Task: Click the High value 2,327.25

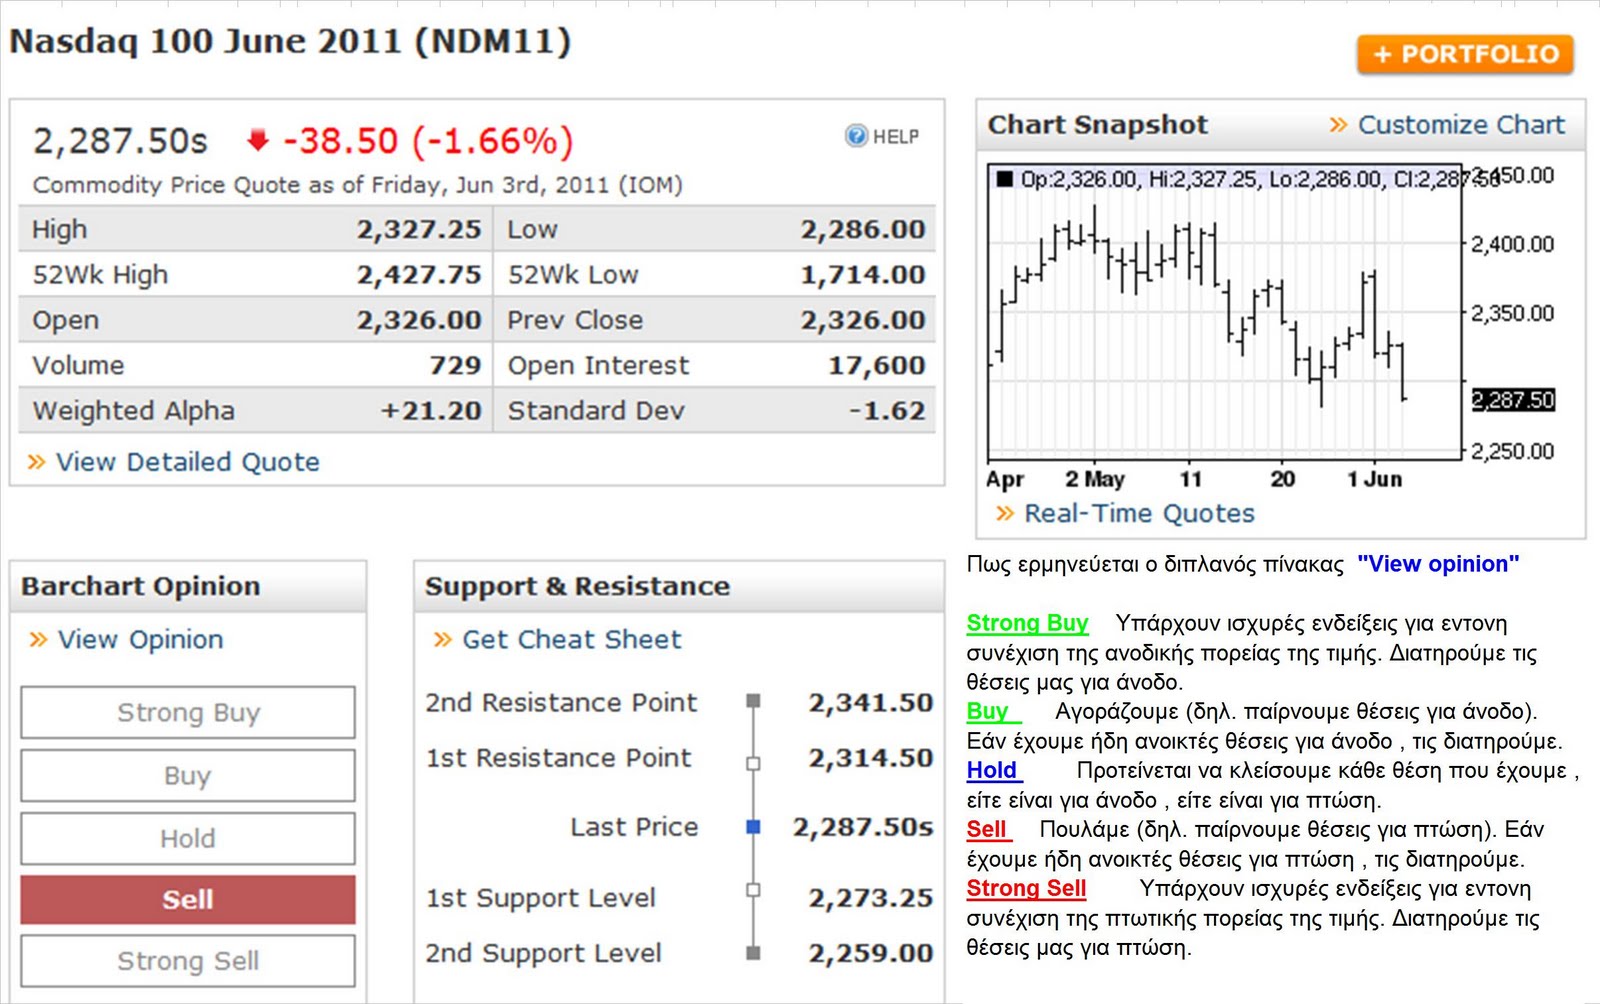Action: pos(419,230)
